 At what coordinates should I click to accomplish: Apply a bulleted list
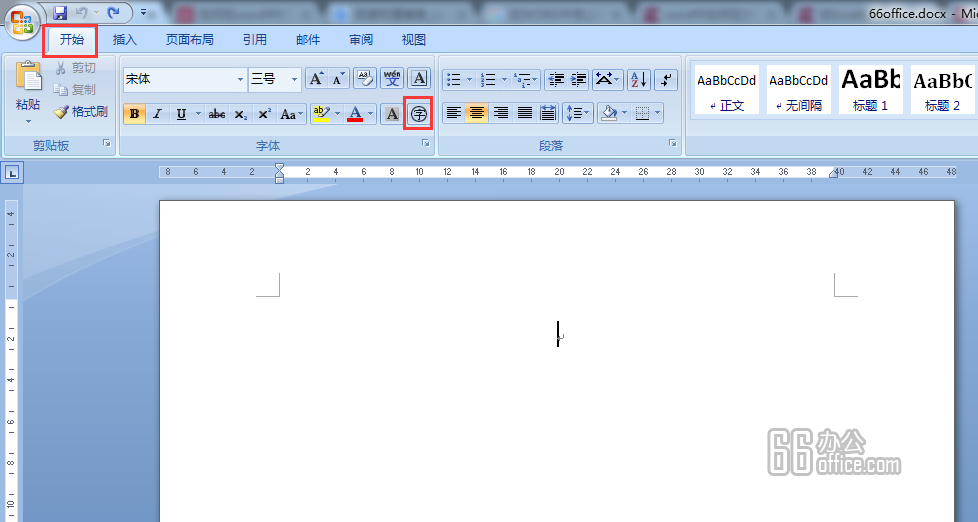(454, 79)
